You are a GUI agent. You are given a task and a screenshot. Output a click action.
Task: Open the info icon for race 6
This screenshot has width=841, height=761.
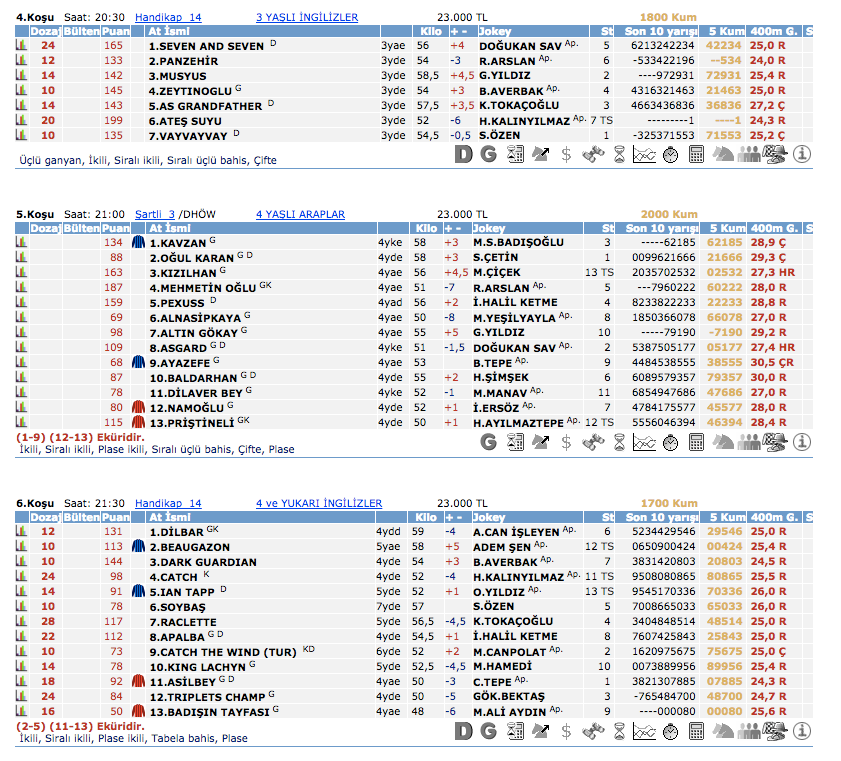[x=801, y=732]
